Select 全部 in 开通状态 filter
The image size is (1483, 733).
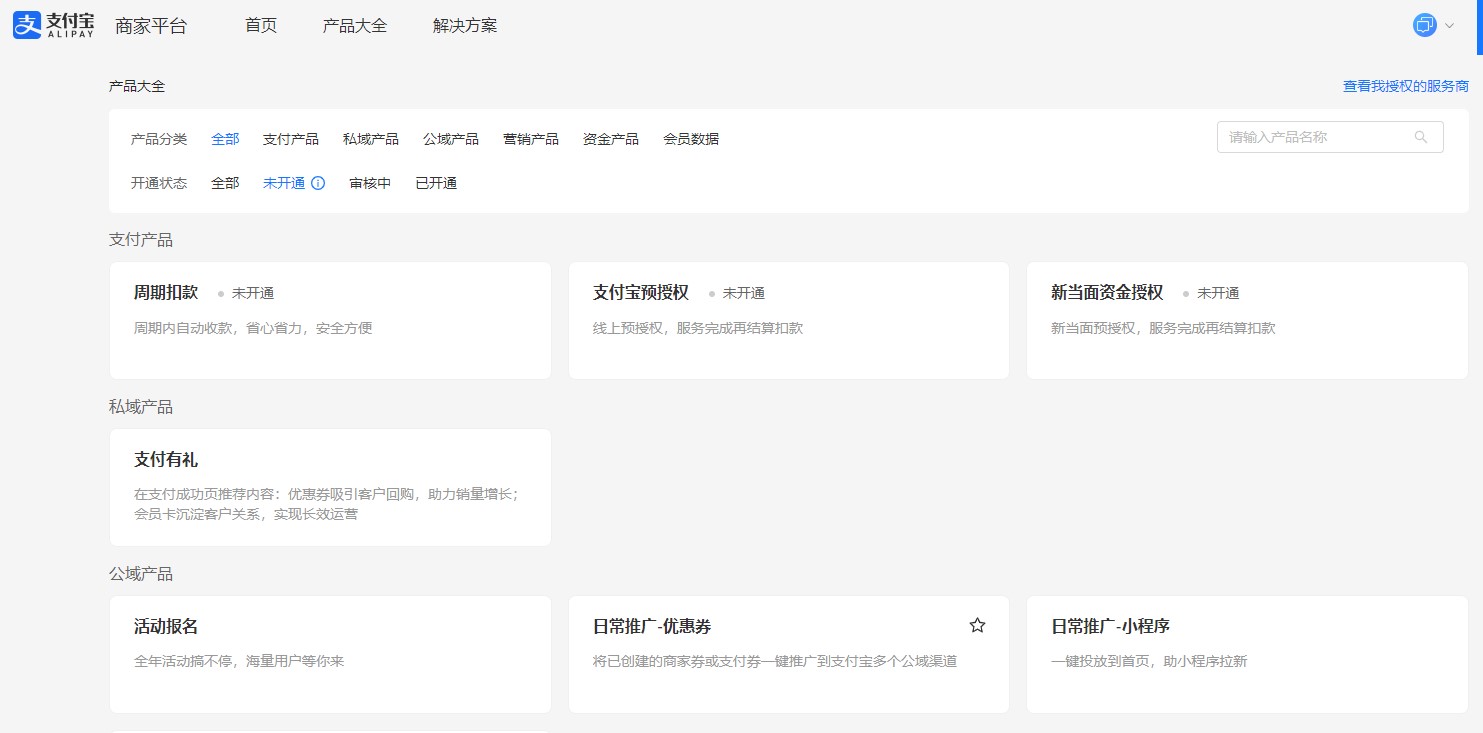coord(225,183)
